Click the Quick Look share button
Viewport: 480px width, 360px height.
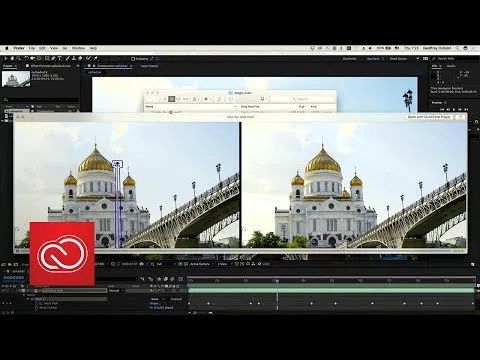pos(460,117)
